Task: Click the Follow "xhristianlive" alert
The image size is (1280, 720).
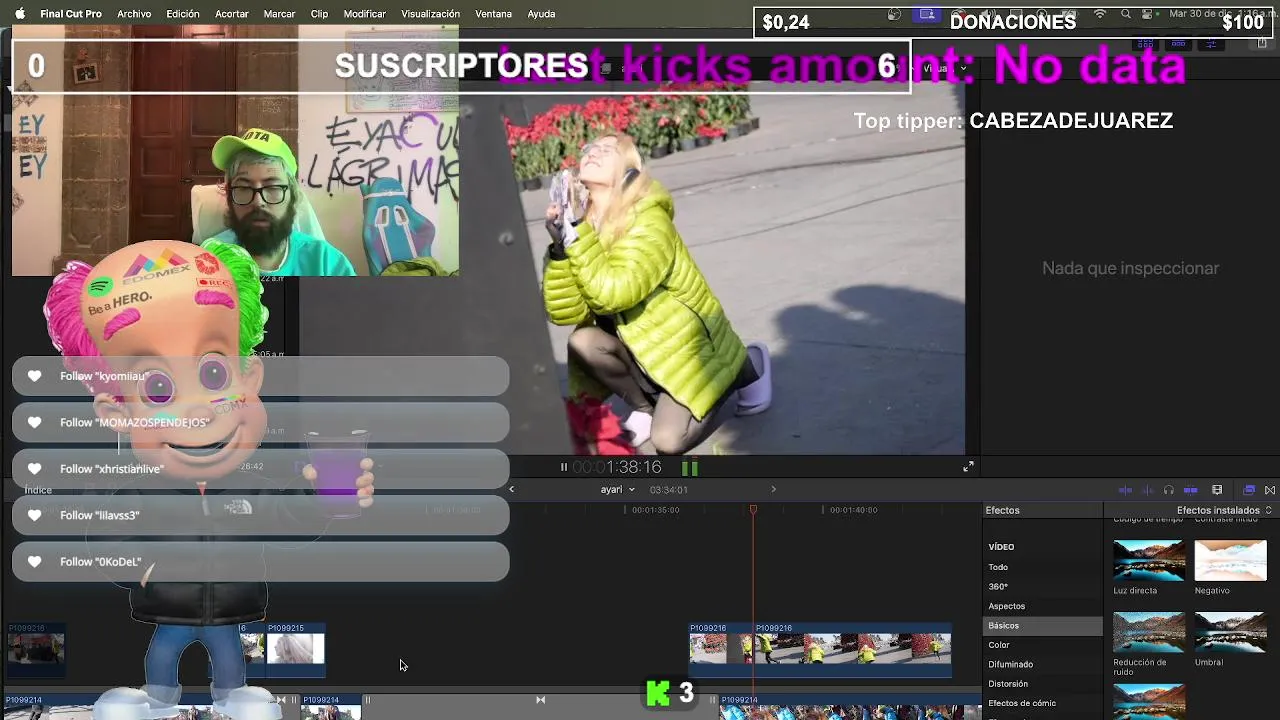Action: pyautogui.click(x=260, y=469)
